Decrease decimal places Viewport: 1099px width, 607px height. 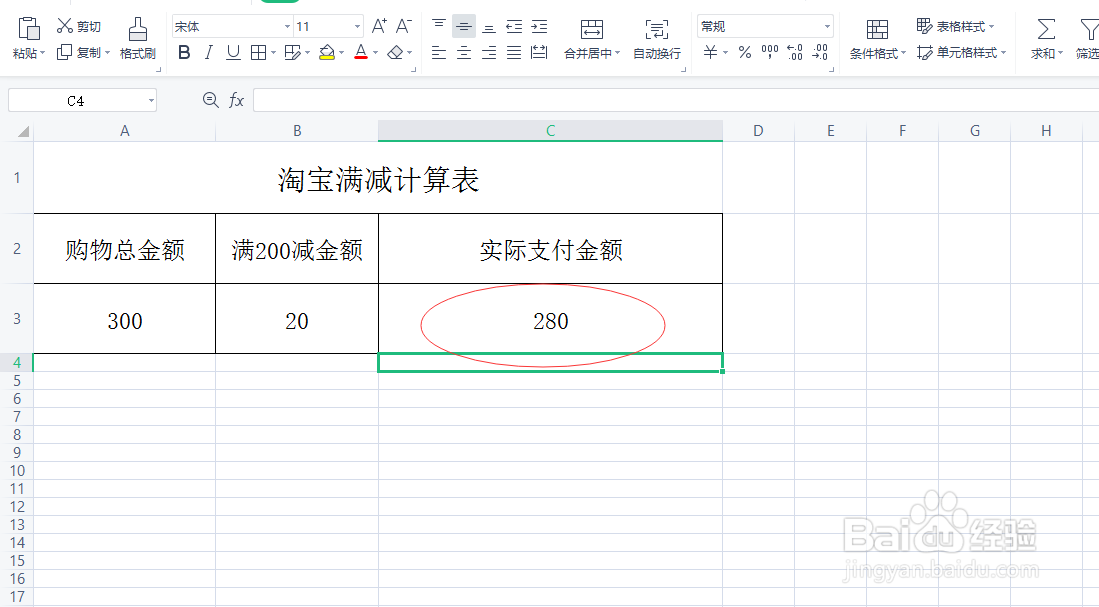[x=820, y=53]
